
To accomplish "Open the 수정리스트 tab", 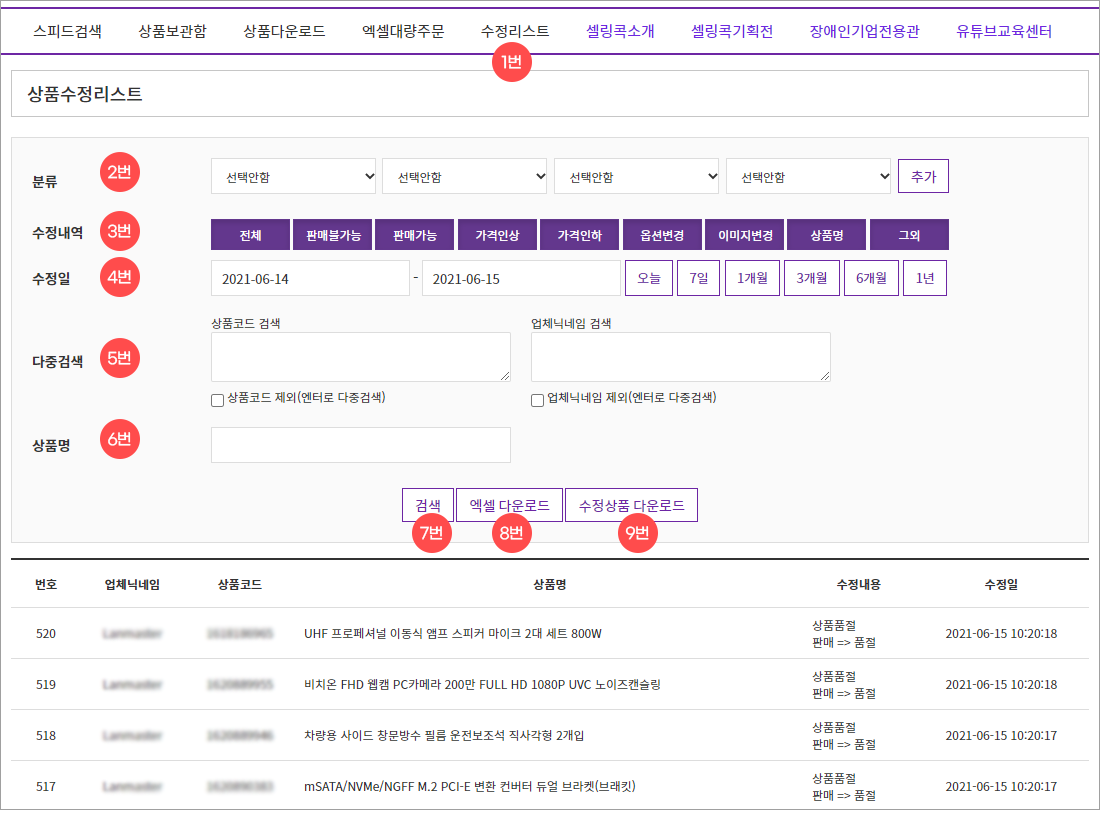I will point(514,31).
